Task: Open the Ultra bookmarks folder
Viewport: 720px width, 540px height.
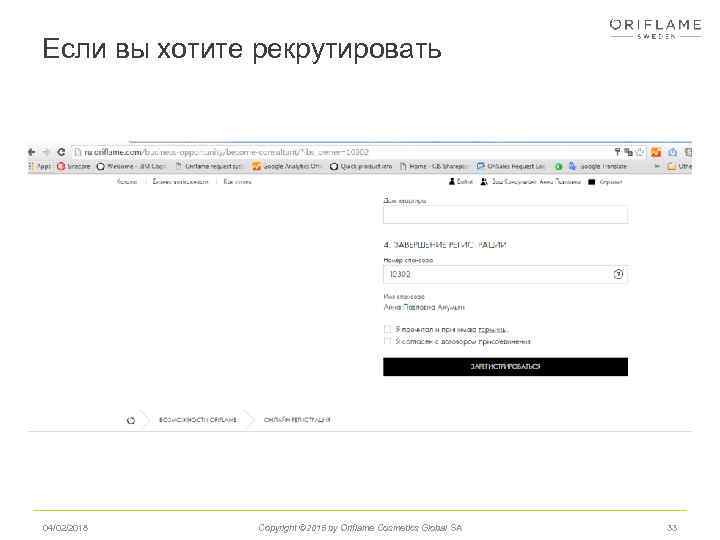Action: click(680, 166)
